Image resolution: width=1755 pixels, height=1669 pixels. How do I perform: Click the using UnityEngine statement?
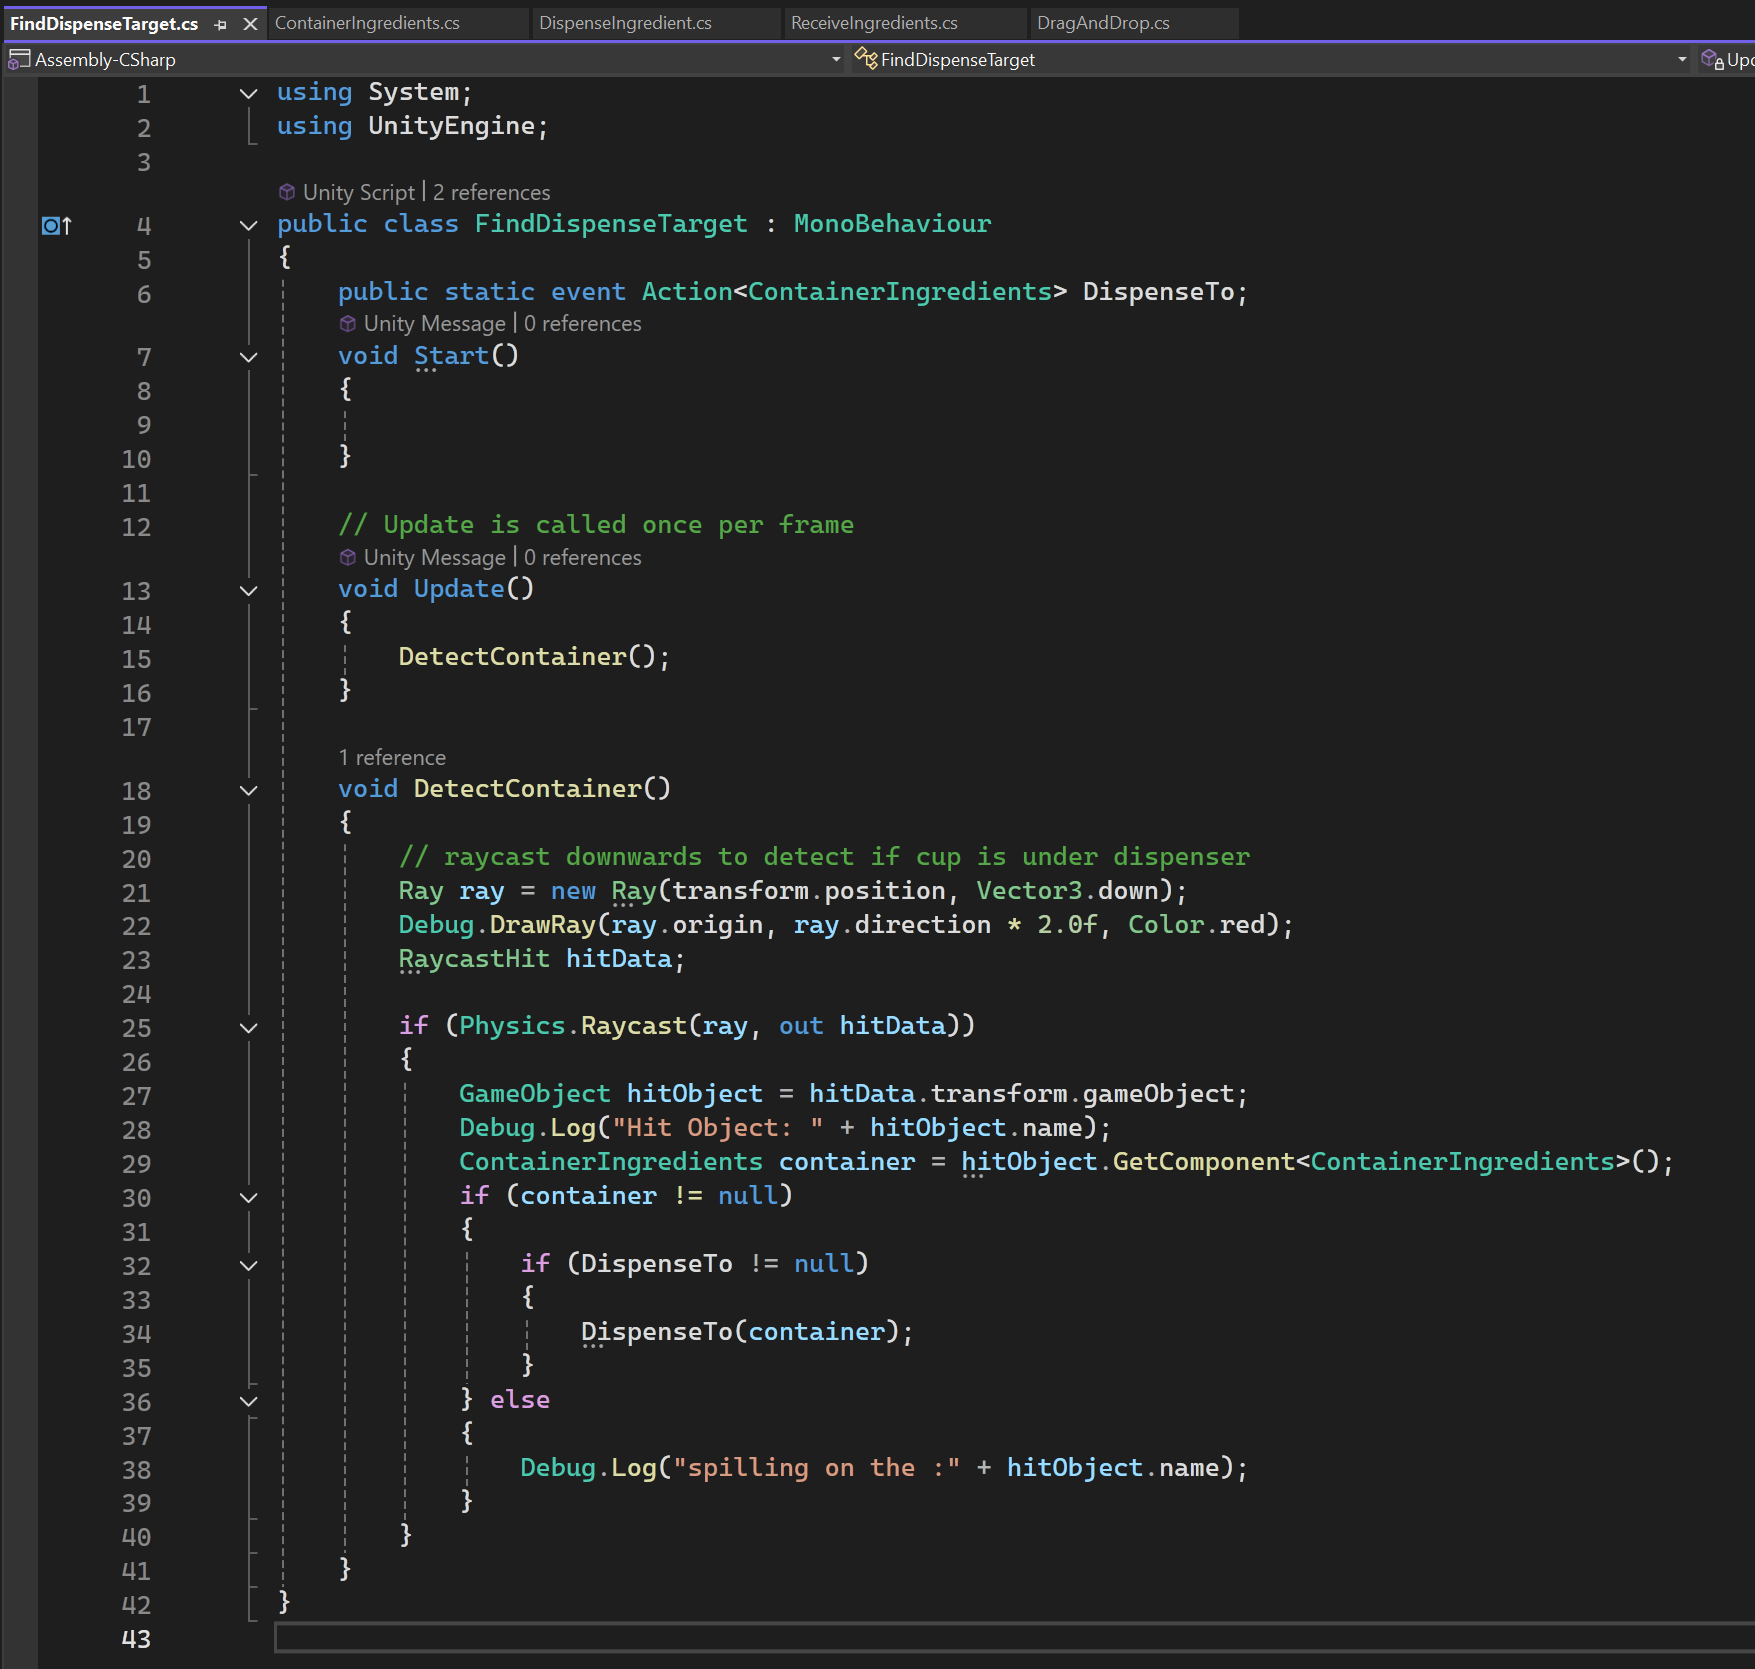tap(412, 126)
